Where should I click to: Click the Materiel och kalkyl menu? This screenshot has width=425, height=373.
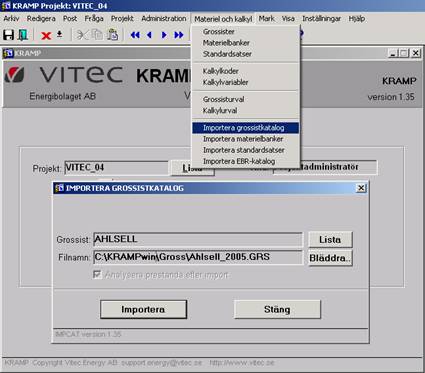tap(223, 19)
